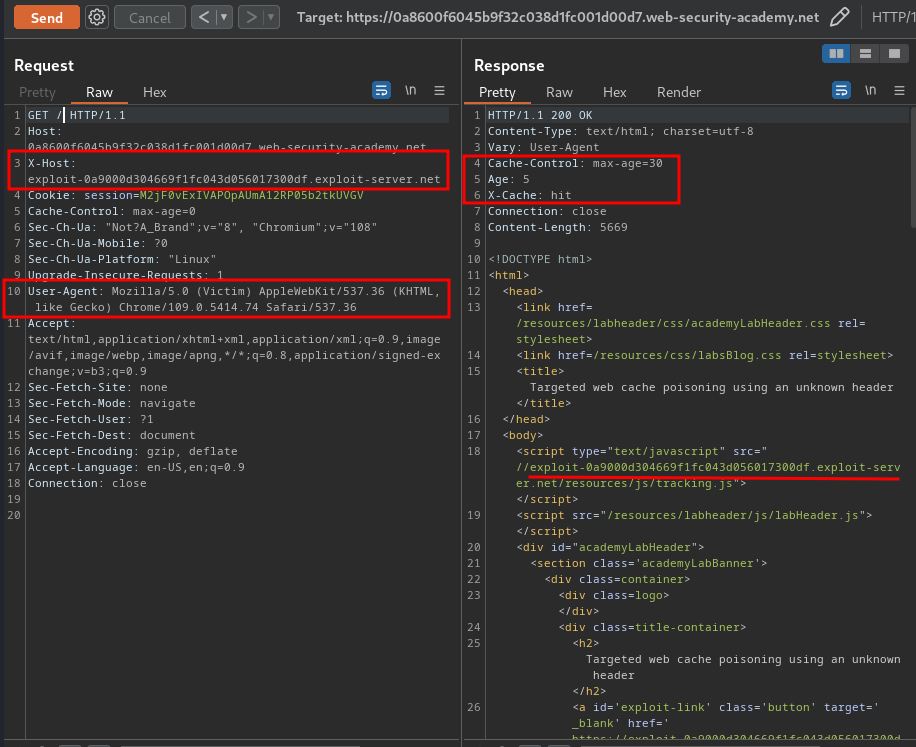Click the HTTP protocol version toggle
Image resolution: width=916 pixels, height=747 pixels.
[893, 18]
